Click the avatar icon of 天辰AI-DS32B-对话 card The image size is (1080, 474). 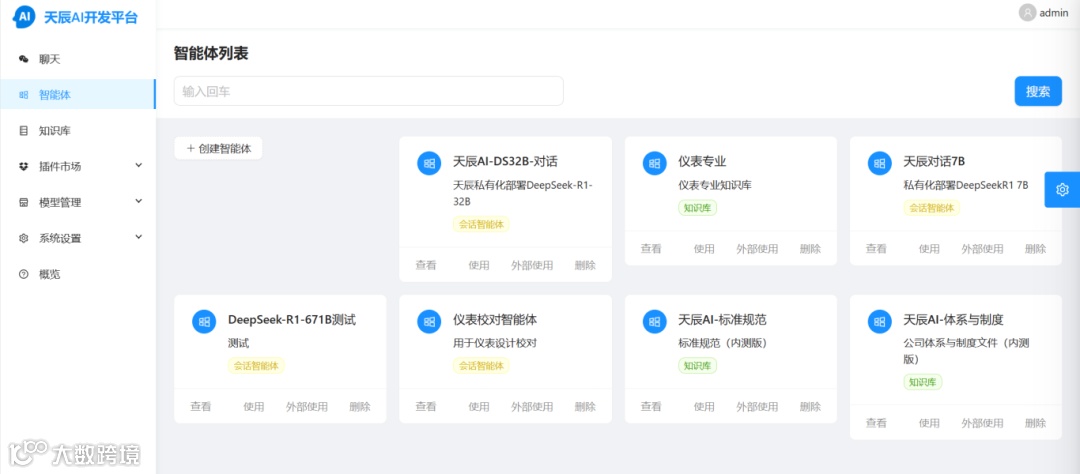point(429,163)
